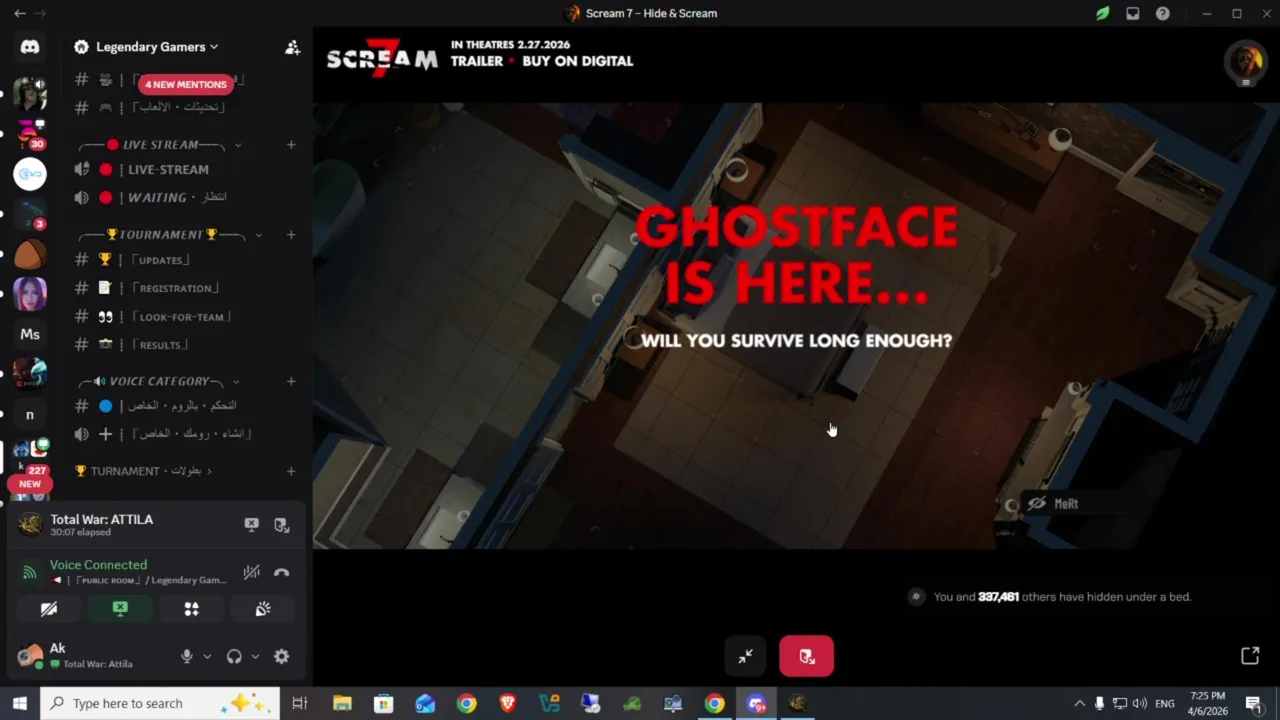This screenshot has width=1280, height=720.
Task: Open the server icon with 30 badge
Action: point(30,133)
